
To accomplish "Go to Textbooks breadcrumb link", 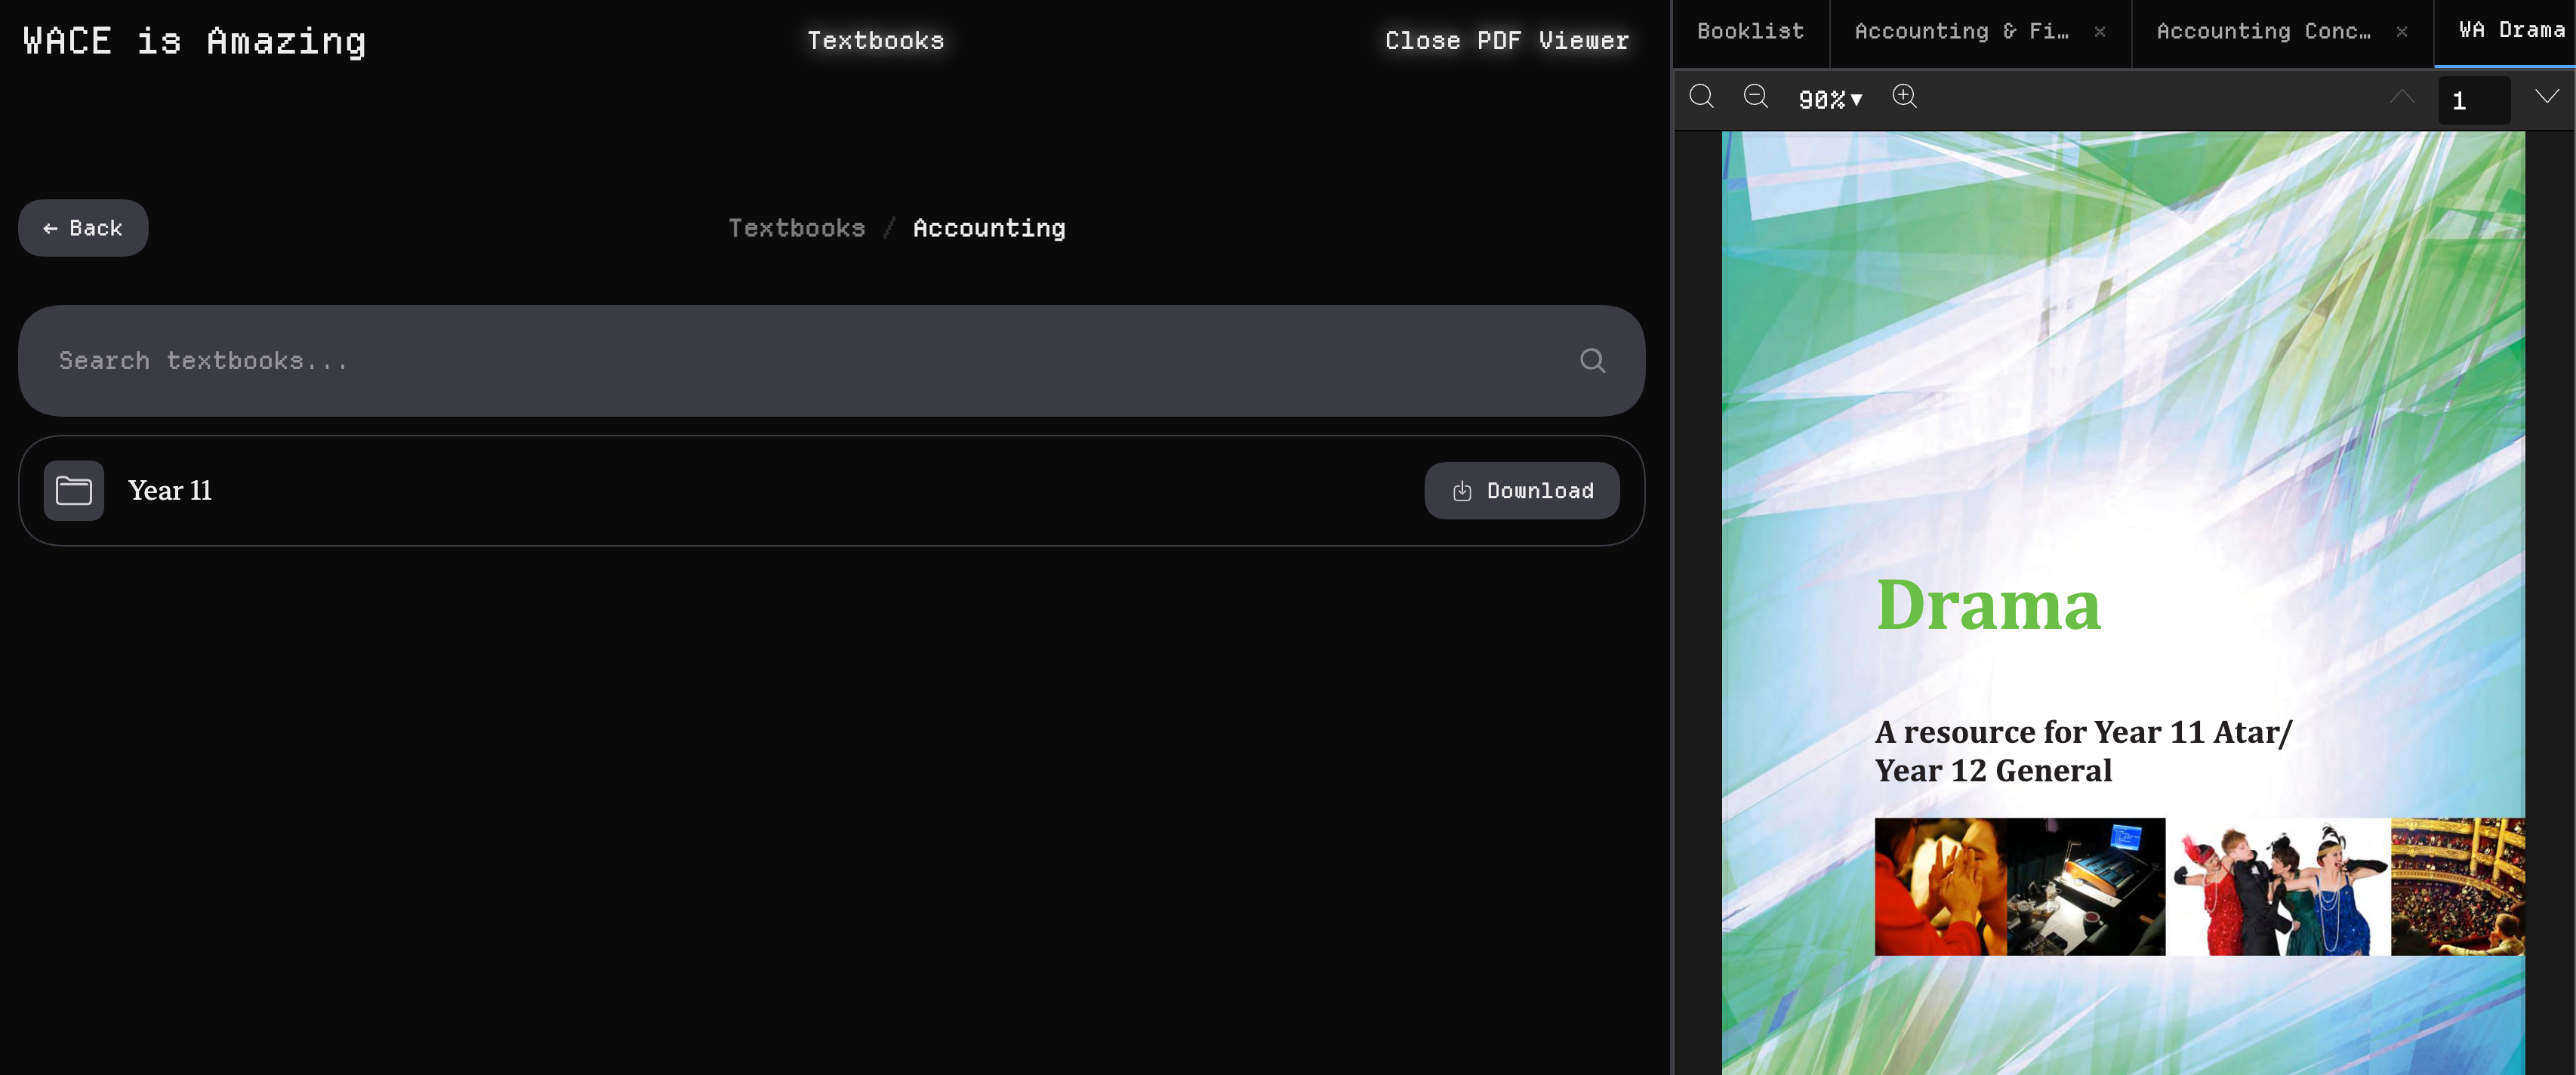I will (796, 228).
